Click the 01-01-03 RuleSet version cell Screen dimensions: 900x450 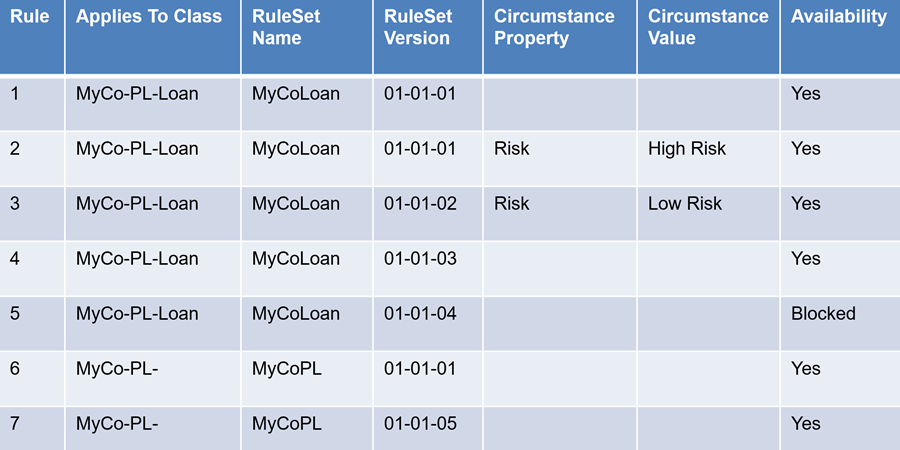click(420, 259)
